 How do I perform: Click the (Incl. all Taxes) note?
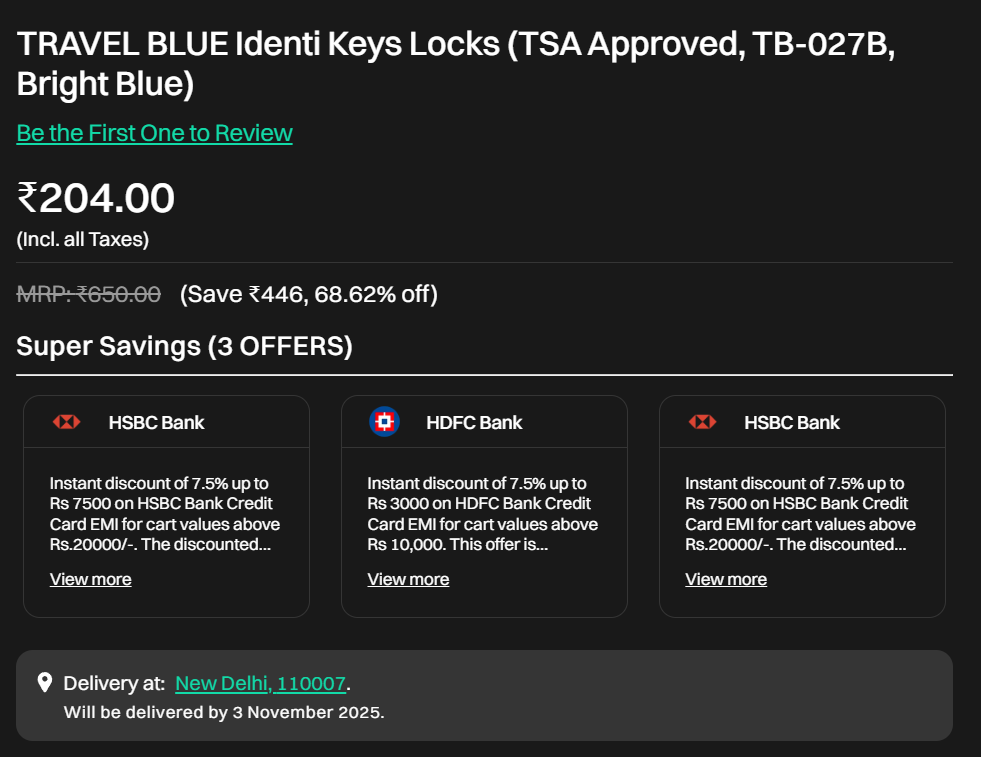coord(82,240)
